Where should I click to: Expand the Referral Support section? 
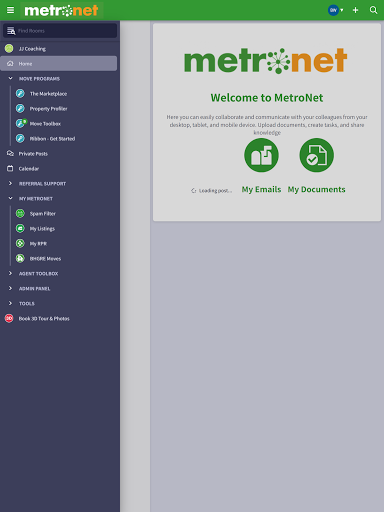[10, 183]
